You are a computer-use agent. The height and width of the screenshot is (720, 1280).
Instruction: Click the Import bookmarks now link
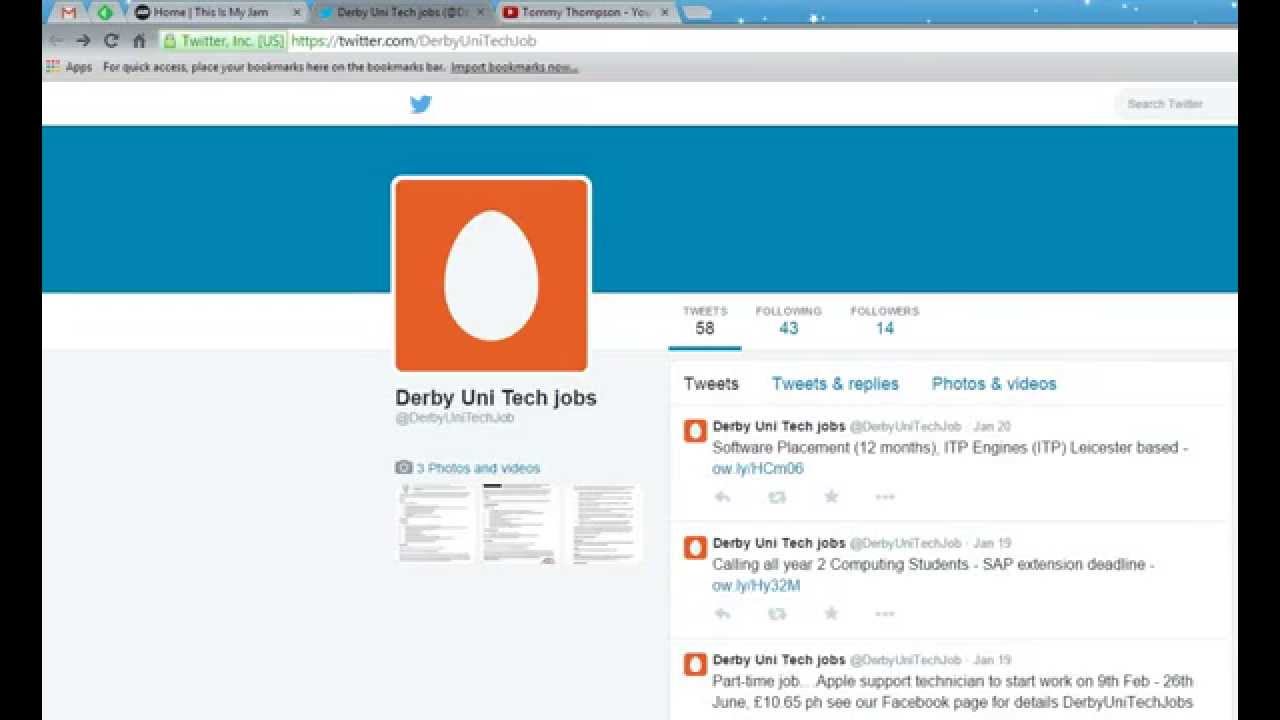point(514,67)
